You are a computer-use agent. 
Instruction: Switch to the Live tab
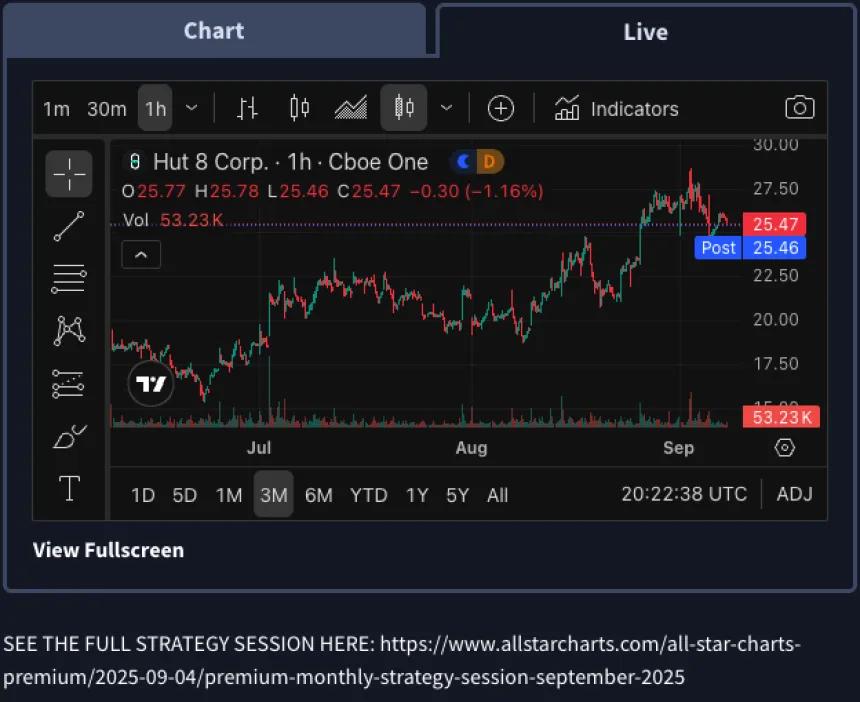tap(645, 32)
